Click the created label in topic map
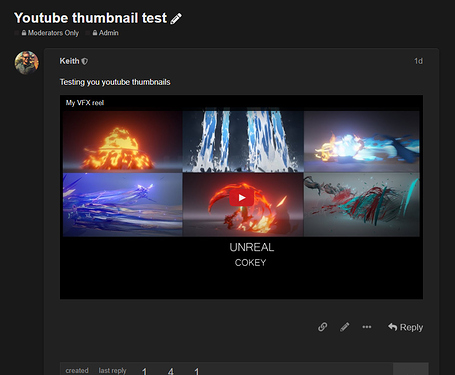Screen dimensions: 455x375 coord(77,371)
